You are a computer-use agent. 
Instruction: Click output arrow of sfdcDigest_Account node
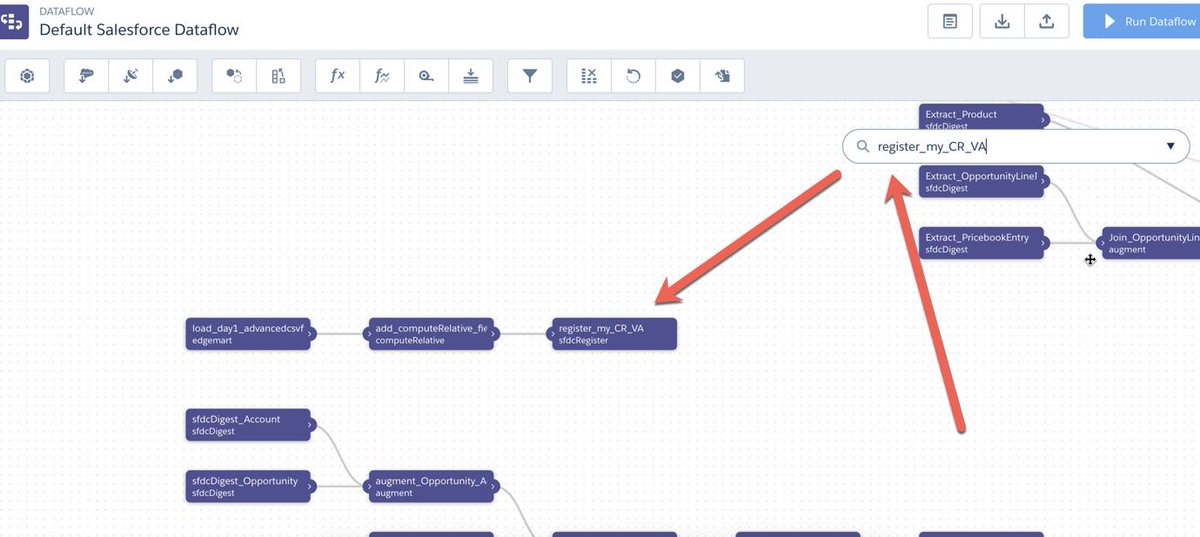click(311, 425)
